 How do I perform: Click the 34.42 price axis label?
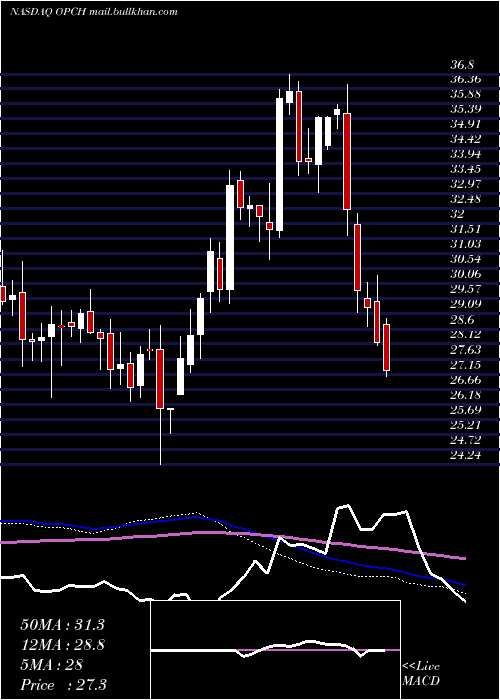466,140
